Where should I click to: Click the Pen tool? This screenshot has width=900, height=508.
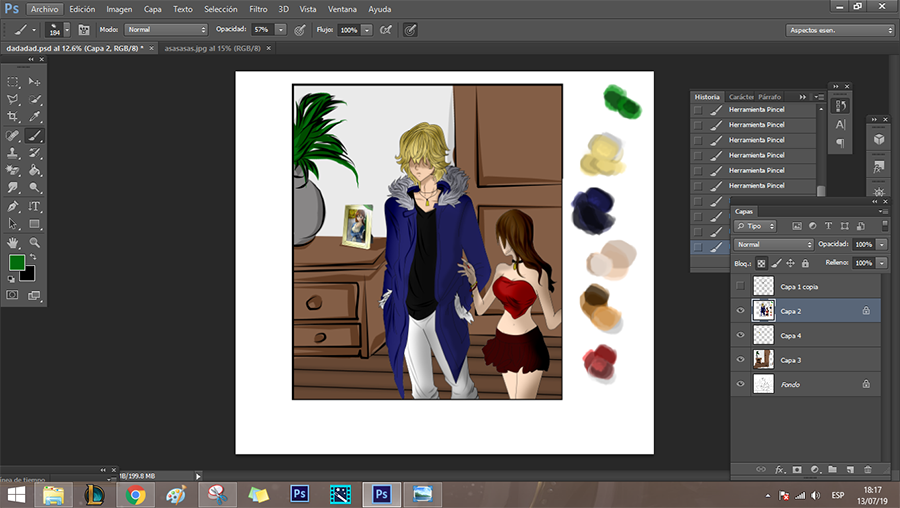13,206
